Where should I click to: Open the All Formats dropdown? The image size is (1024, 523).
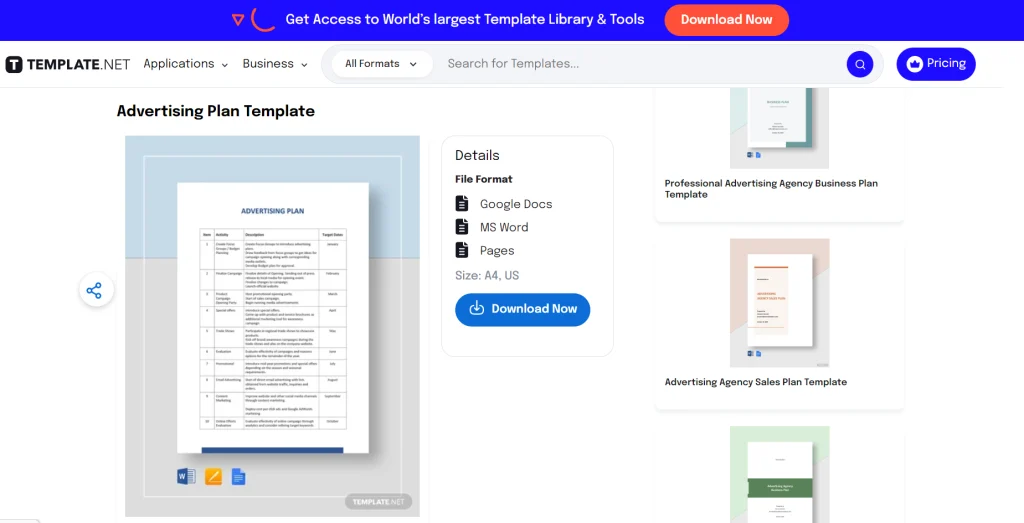[381, 64]
